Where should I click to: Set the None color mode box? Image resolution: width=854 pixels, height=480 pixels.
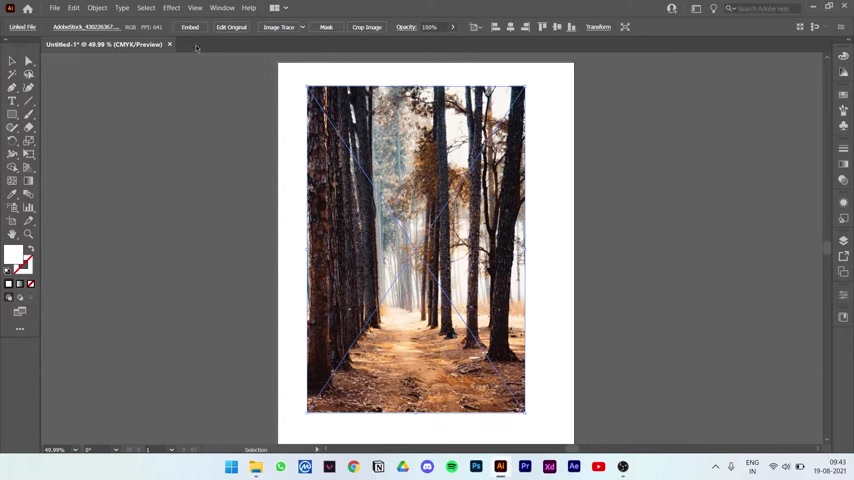pyautogui.click(x=31, y=284)
